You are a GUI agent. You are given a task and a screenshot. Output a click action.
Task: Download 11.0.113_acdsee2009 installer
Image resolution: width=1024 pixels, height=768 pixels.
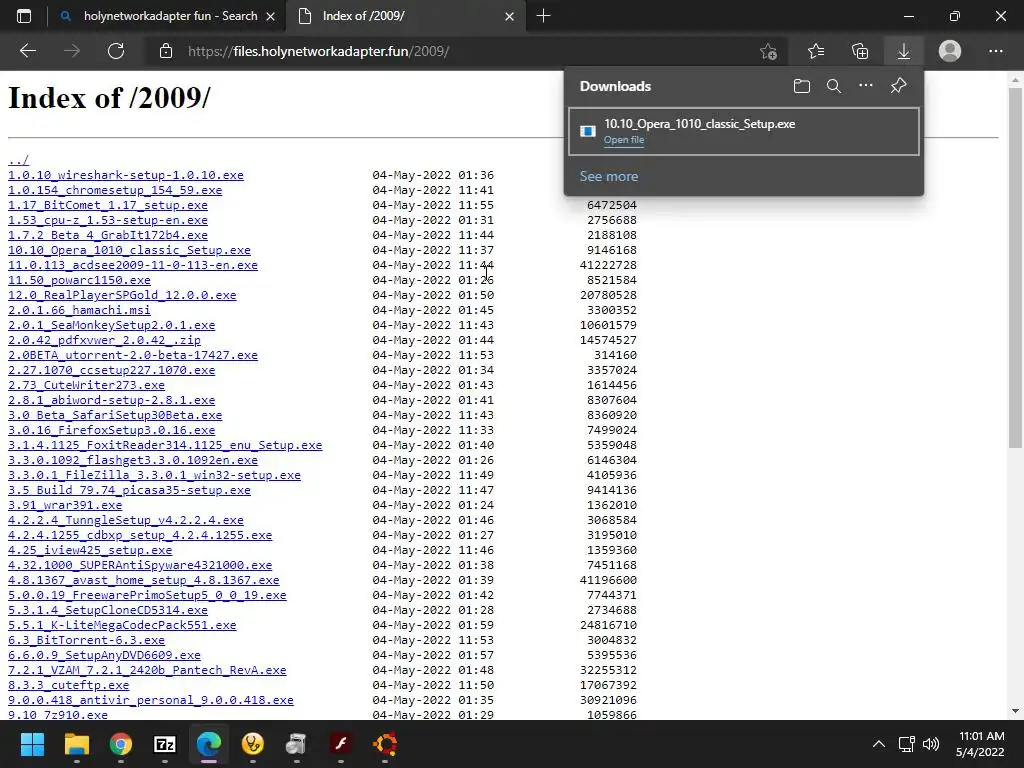pyautogui.click(x=133, y=265)
